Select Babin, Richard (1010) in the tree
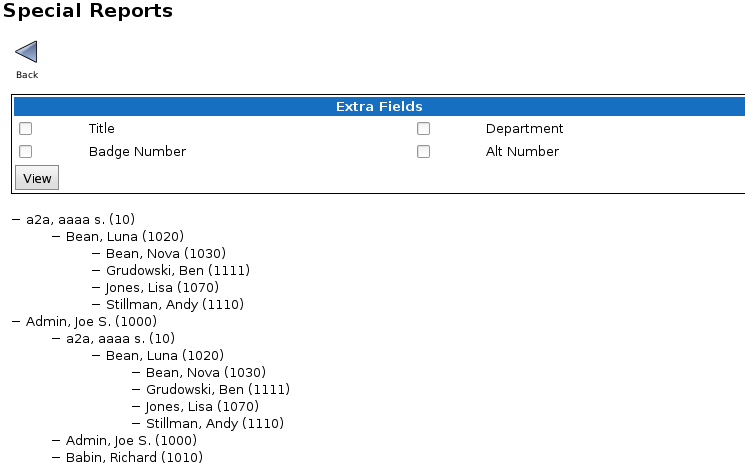The width and height of the screenshot is (745, 466). [x=134, y=457]
